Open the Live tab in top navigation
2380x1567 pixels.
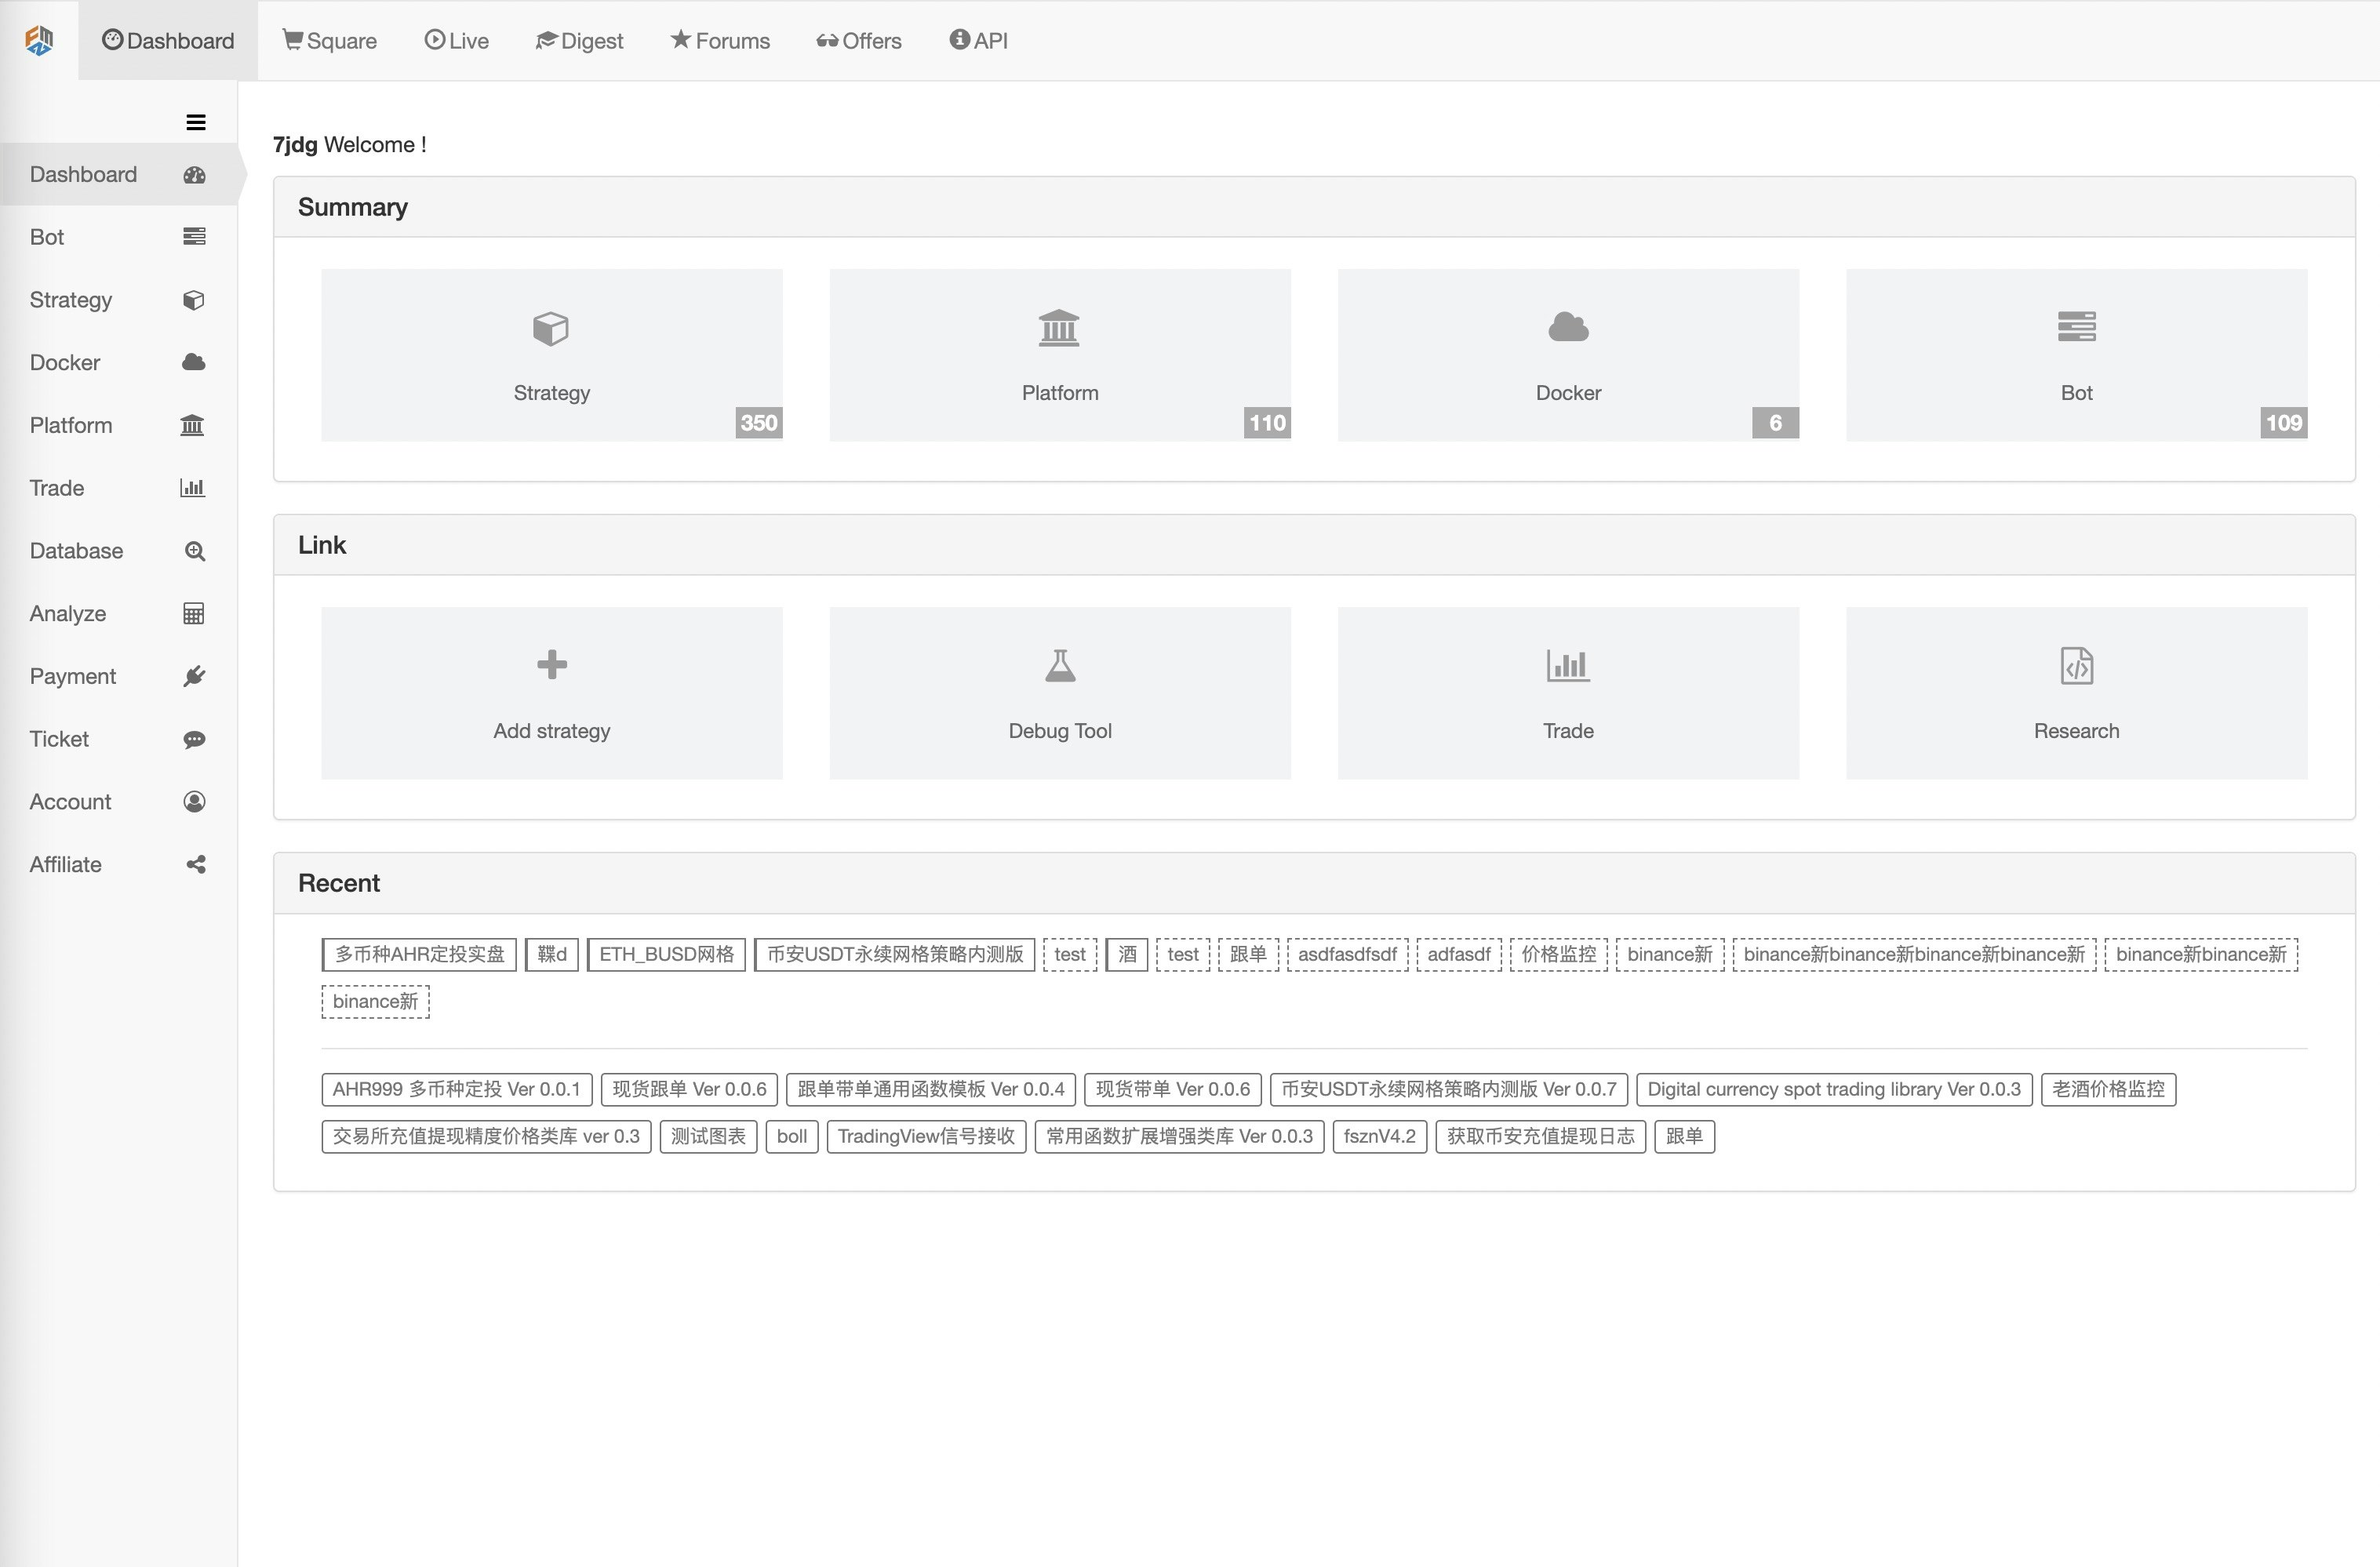click(457, 41)
